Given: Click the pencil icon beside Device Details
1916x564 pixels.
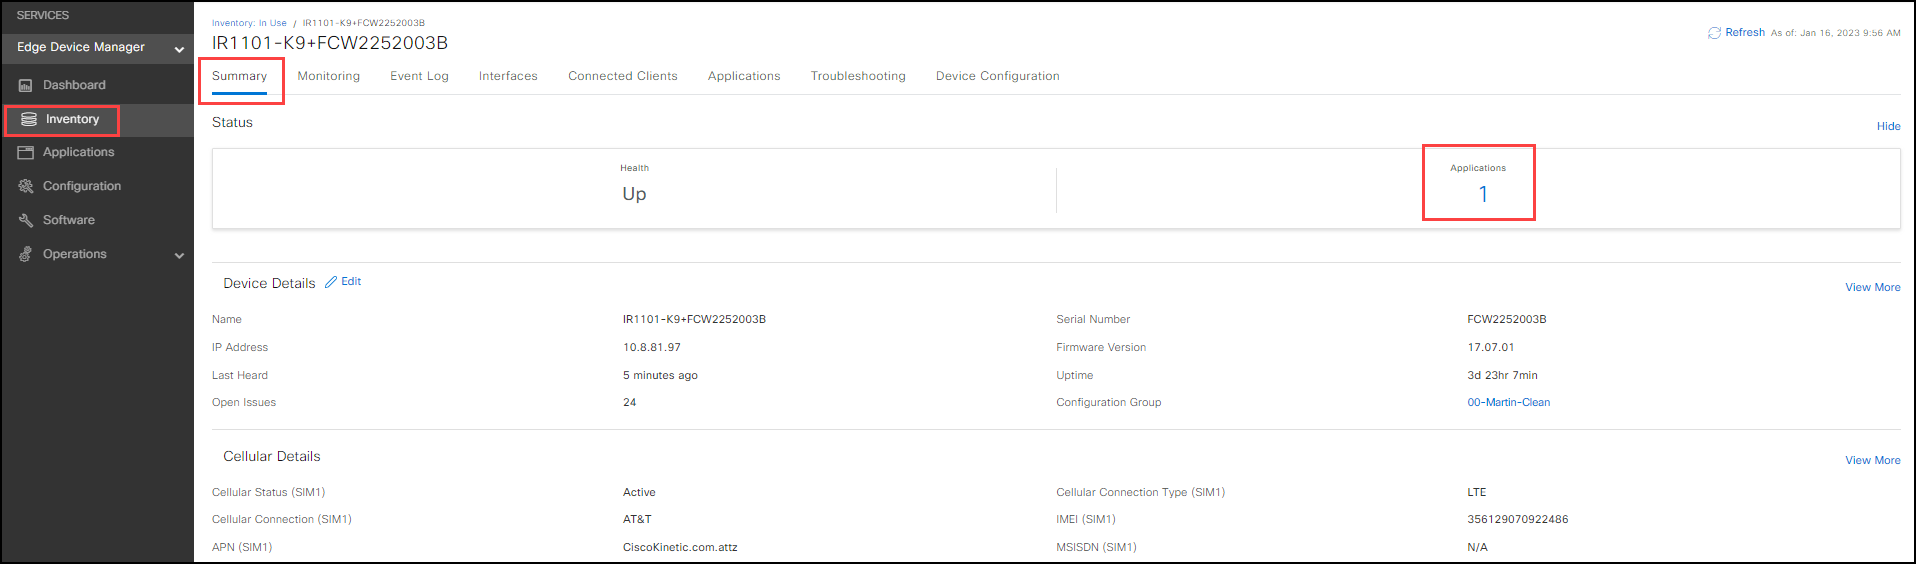Looking at the screenshot, I should pyautogui.click(x=331, y=282).
